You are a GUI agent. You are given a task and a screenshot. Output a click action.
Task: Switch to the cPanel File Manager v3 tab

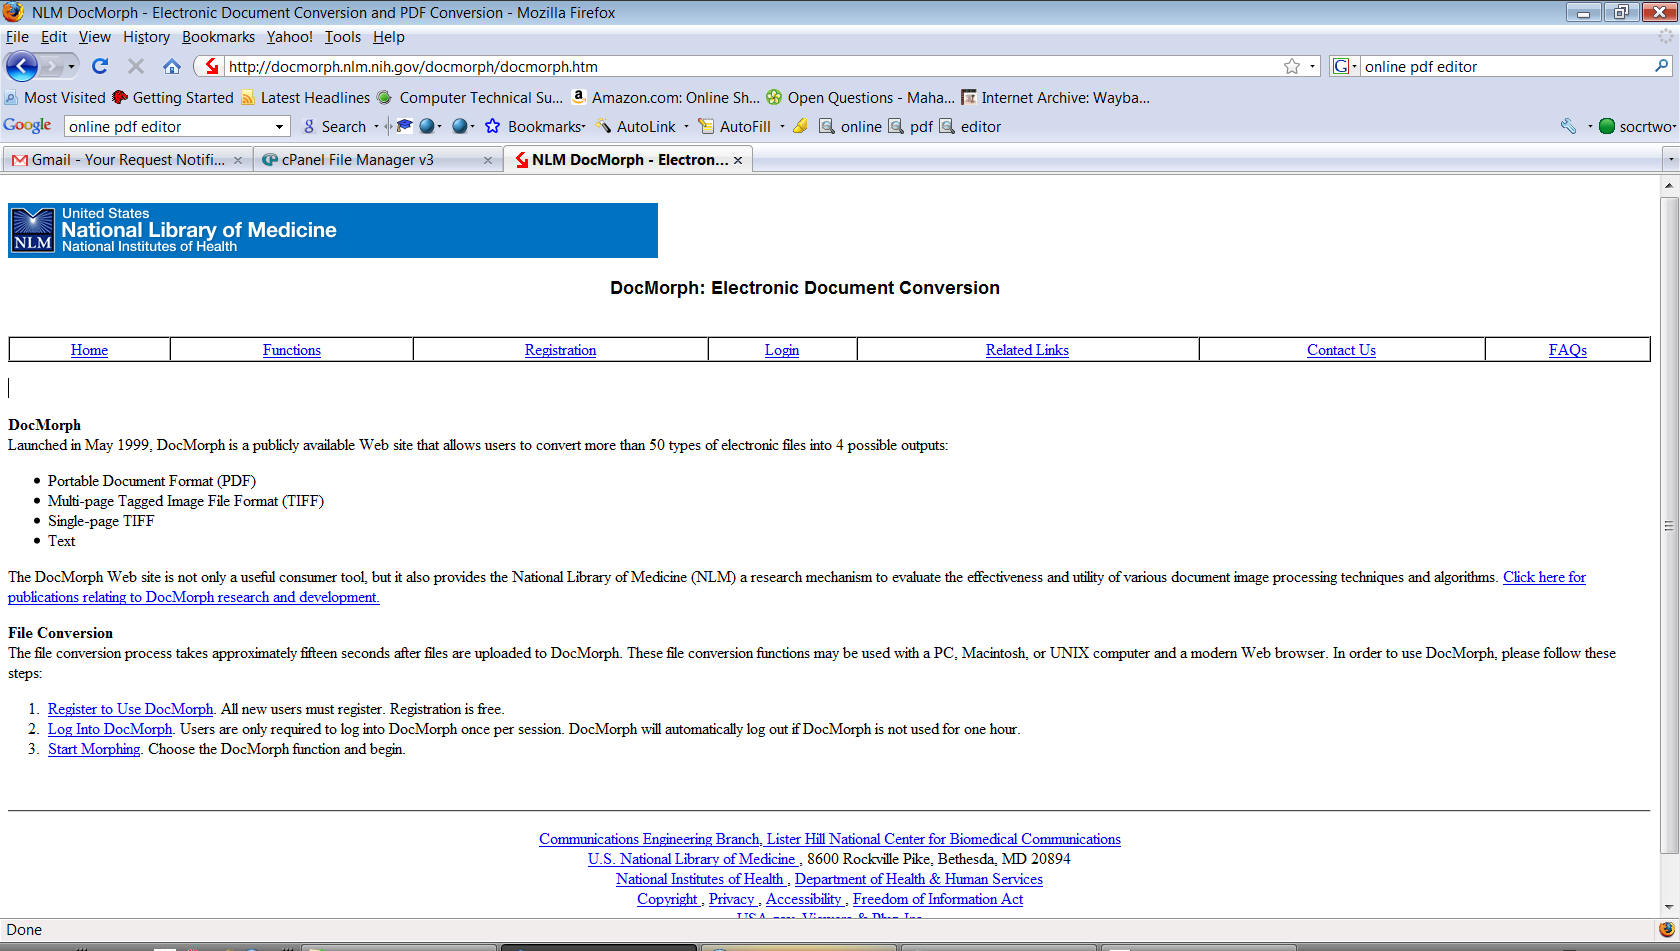coord(377,160)
